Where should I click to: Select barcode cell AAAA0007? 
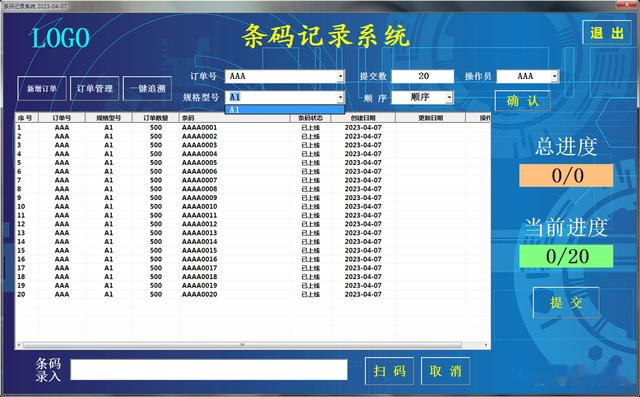(x=200, y=180)
